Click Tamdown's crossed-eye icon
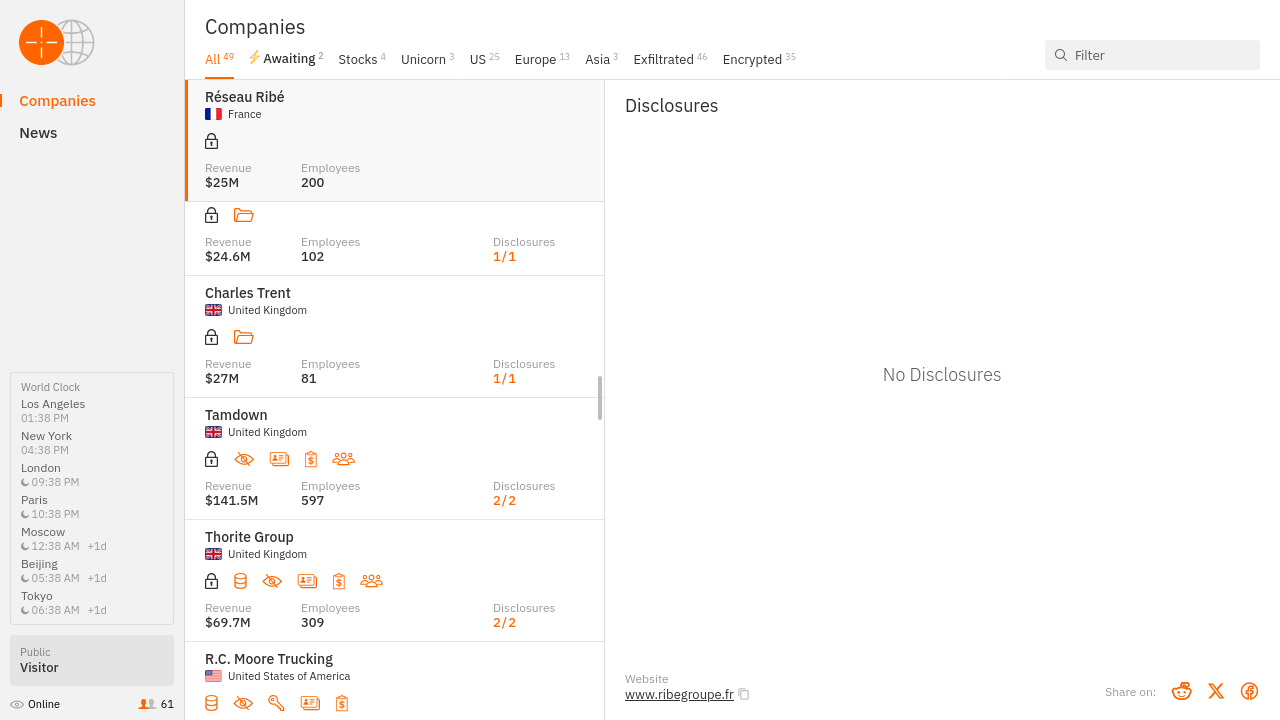1280x720 pixels. pyautogui.click(x=244, y=459)
